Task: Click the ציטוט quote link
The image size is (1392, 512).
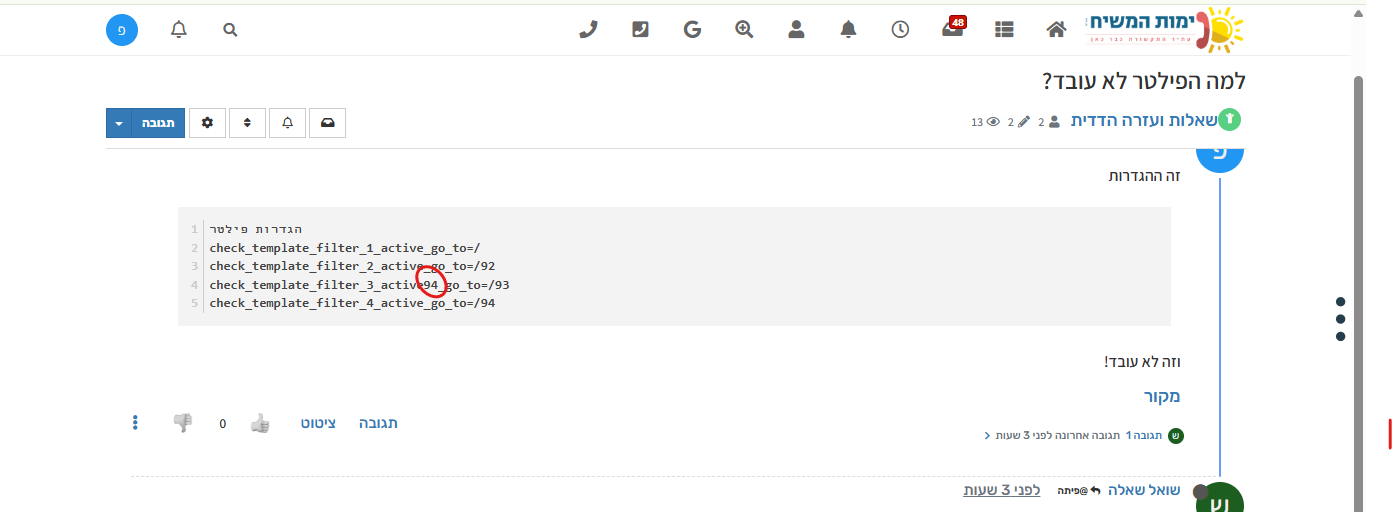Action: click(x=318, y=423)
